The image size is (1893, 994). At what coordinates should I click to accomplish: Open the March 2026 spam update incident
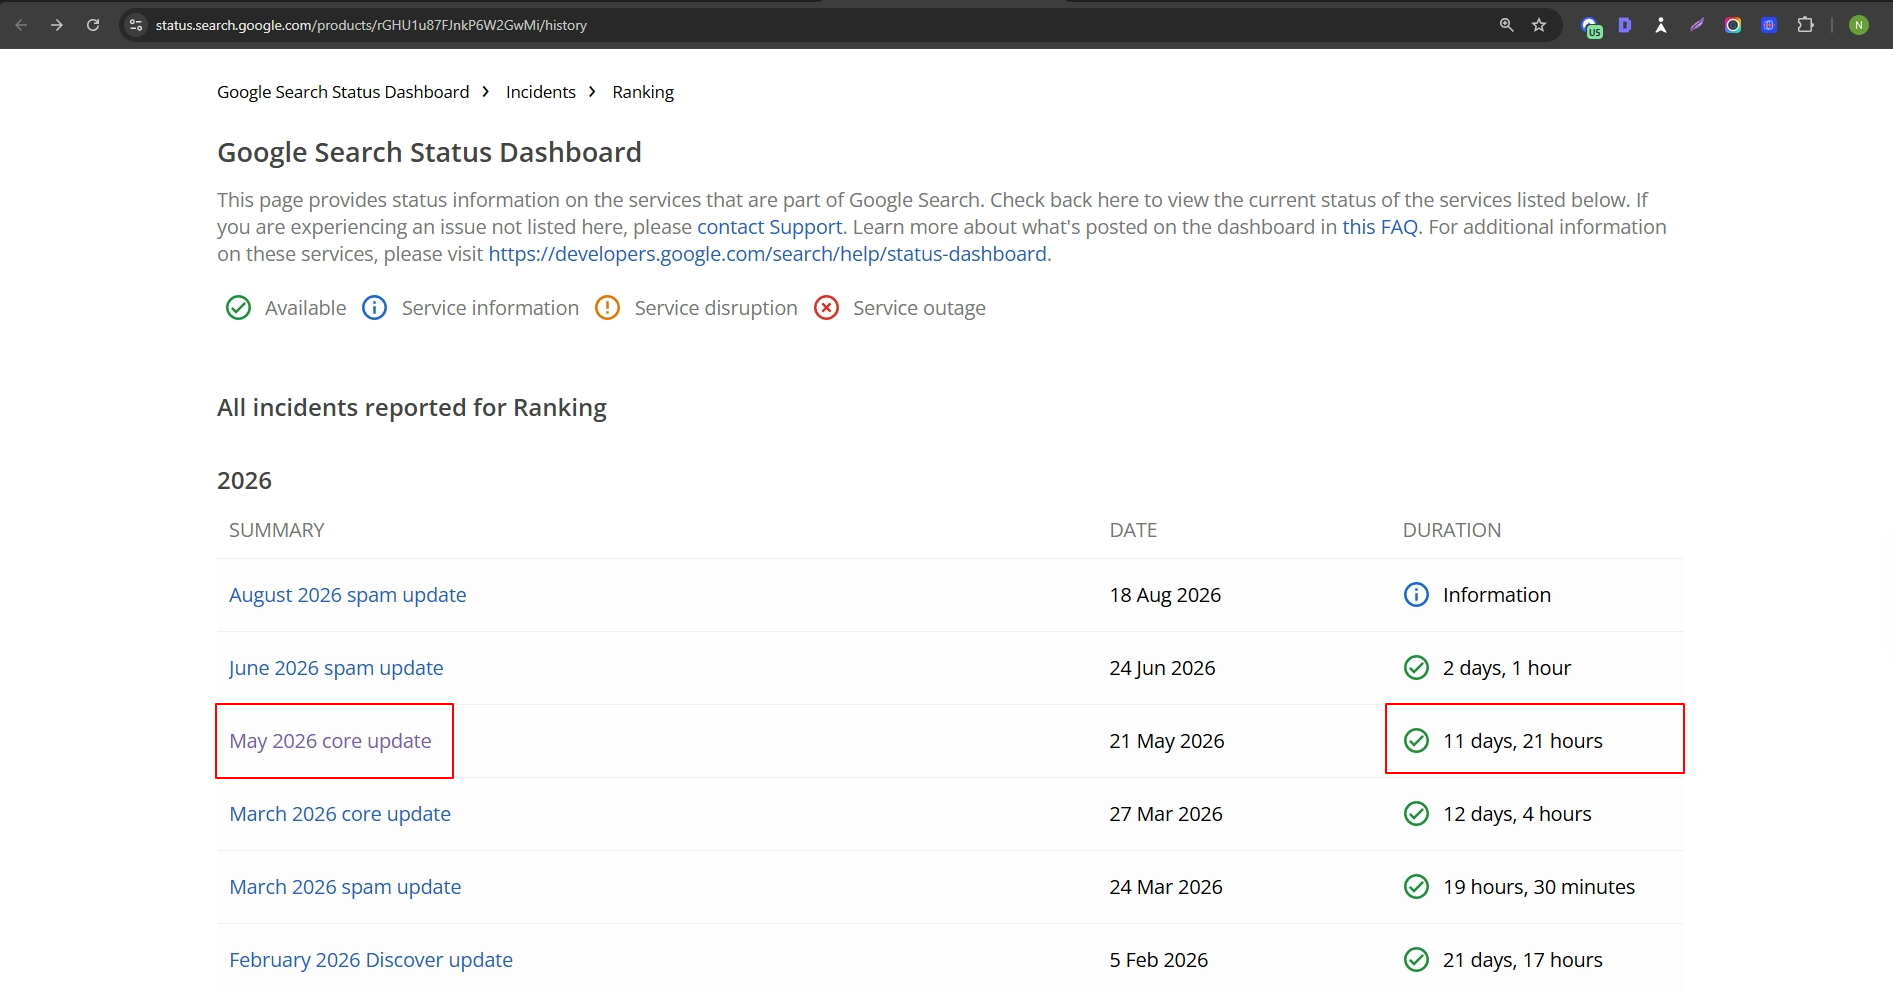(x=345, y=887)
